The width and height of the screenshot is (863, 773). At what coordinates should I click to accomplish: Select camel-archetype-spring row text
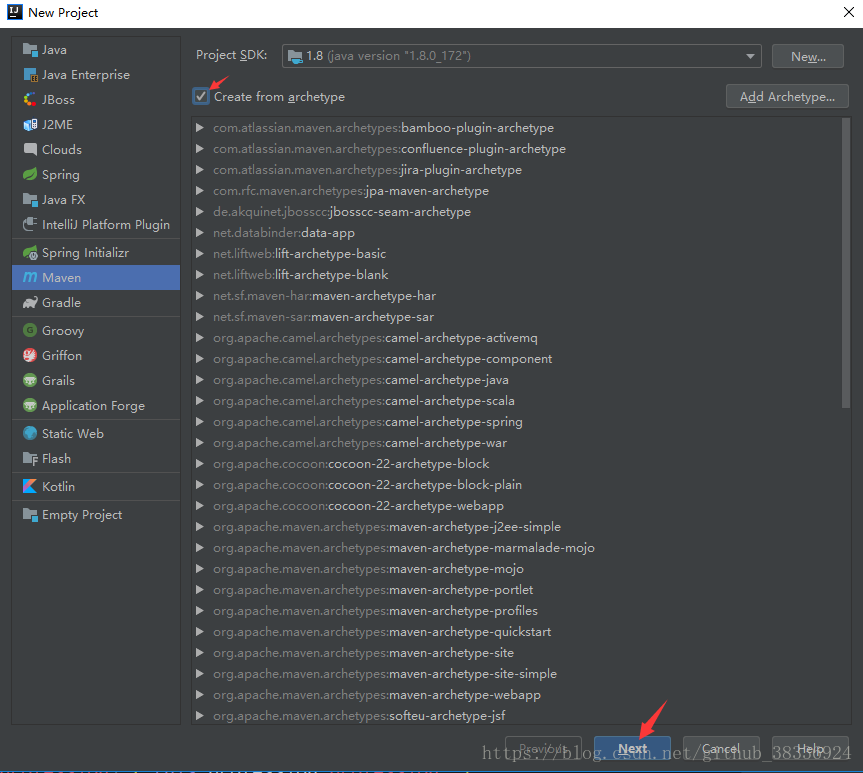[368, 422]
